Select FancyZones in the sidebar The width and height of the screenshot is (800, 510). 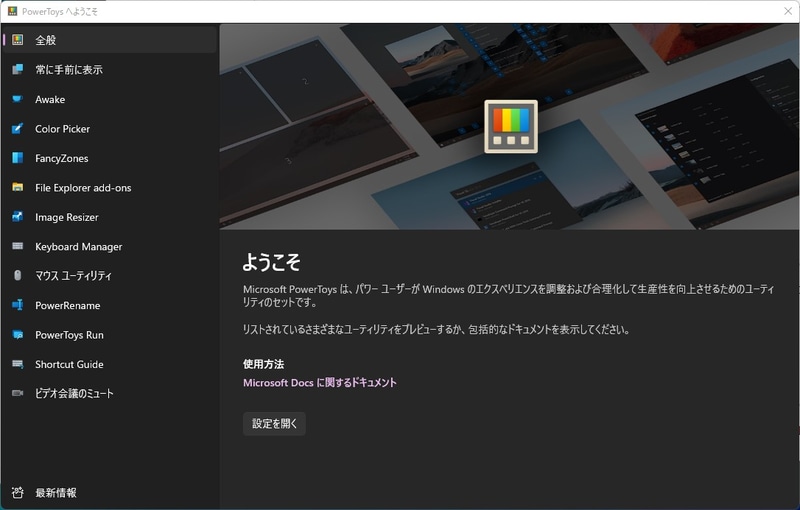coord(110,158)
